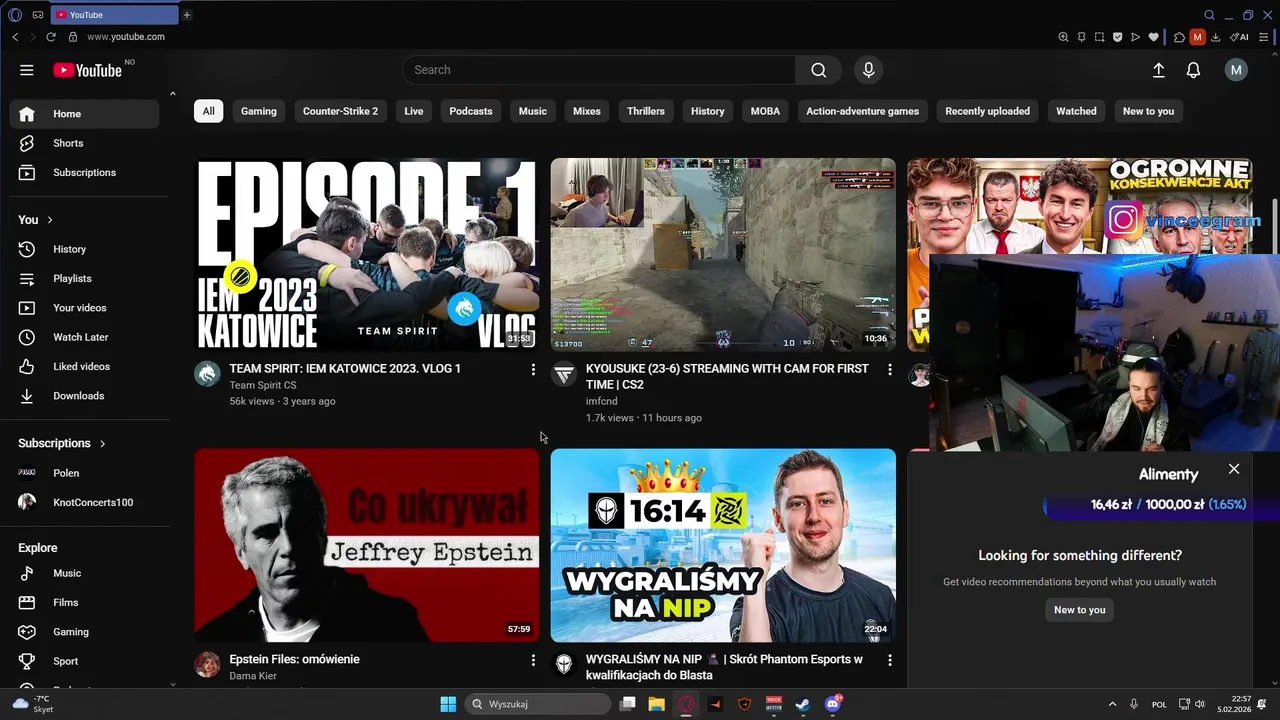Image resolution: width=1280 pixels, height=720 pixels.
Task: Expand the Subscriptions section chevron
Action: [x=102, y=443]
